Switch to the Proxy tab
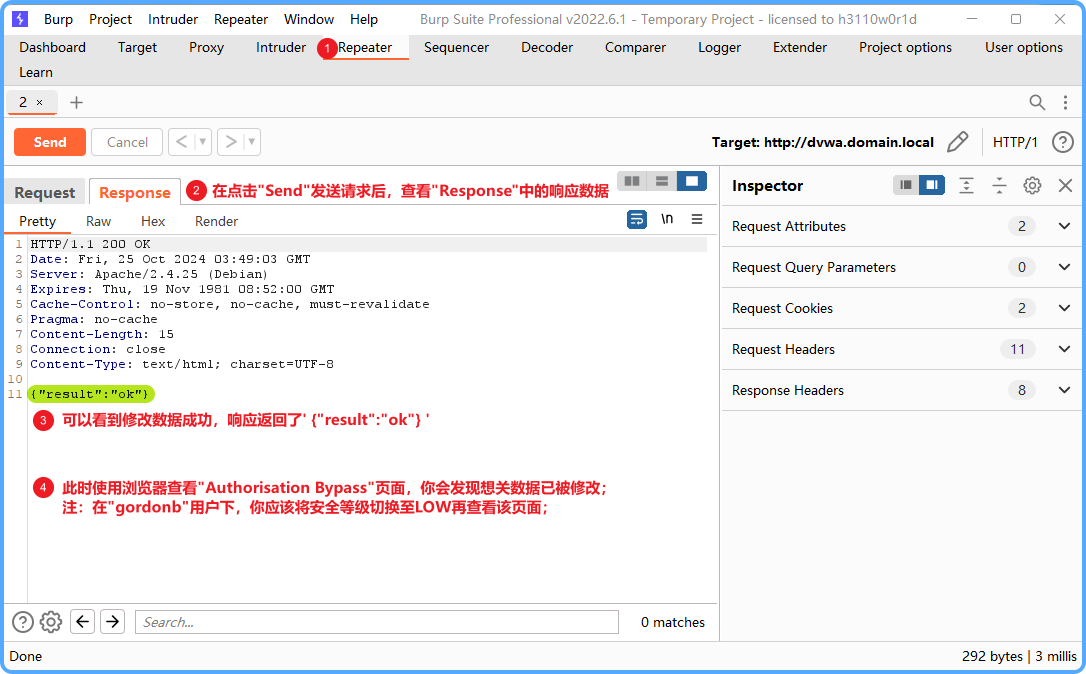The image size is (1086, 674). 206,47
